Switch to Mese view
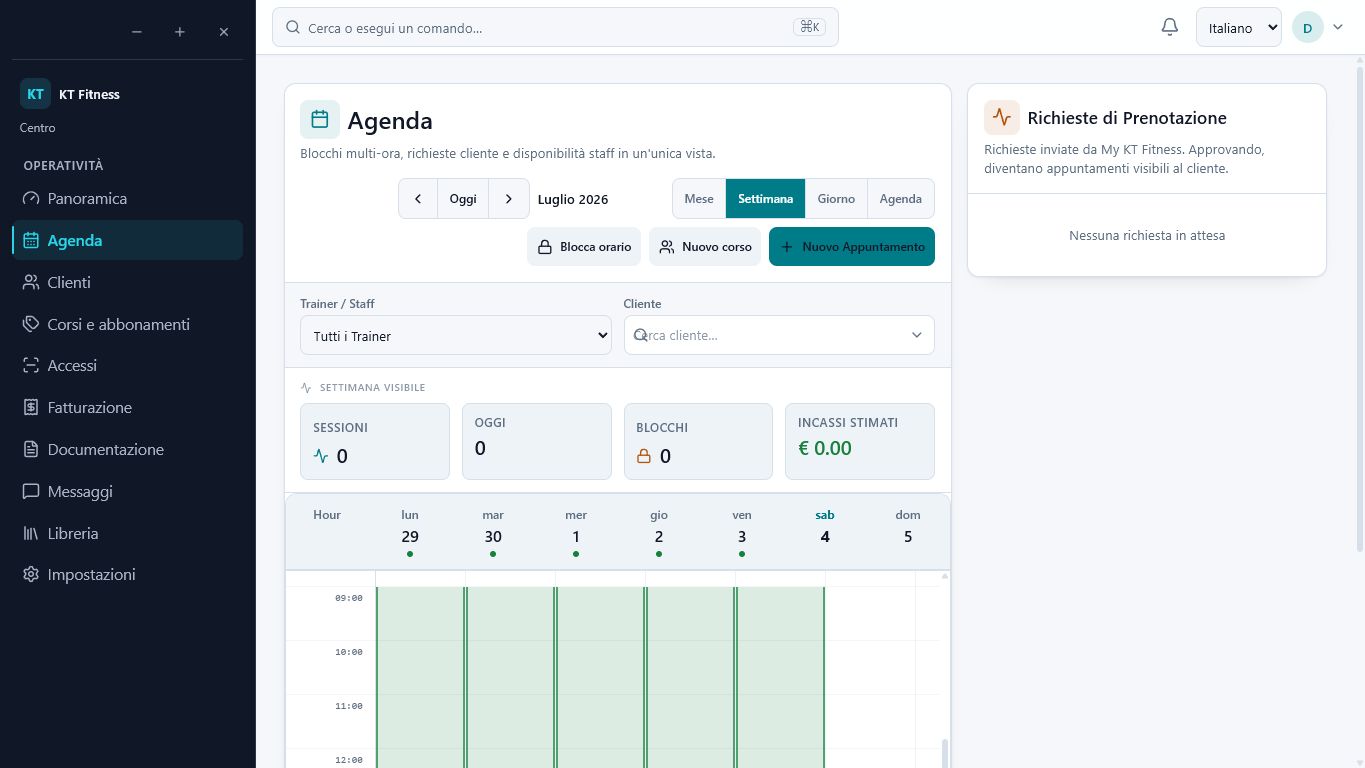Viewport: 1365px width, 768px height. (699, 198)
